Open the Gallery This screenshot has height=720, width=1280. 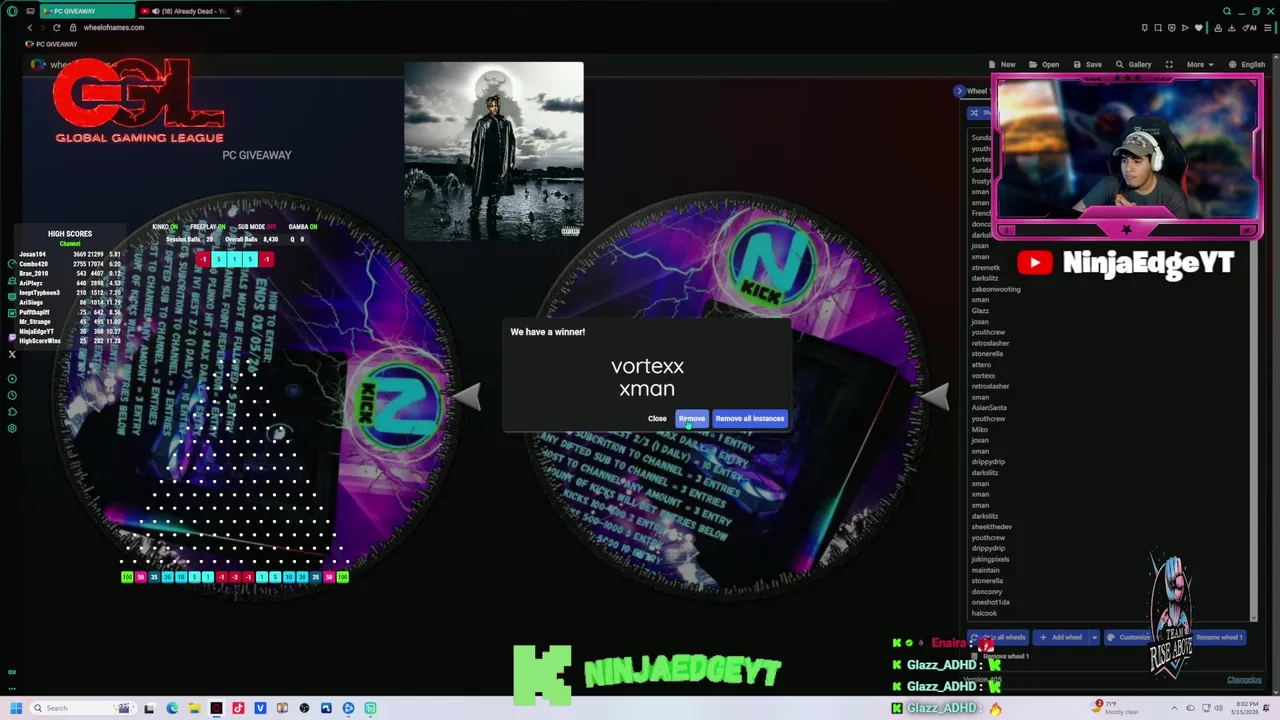coord(1133,64)
